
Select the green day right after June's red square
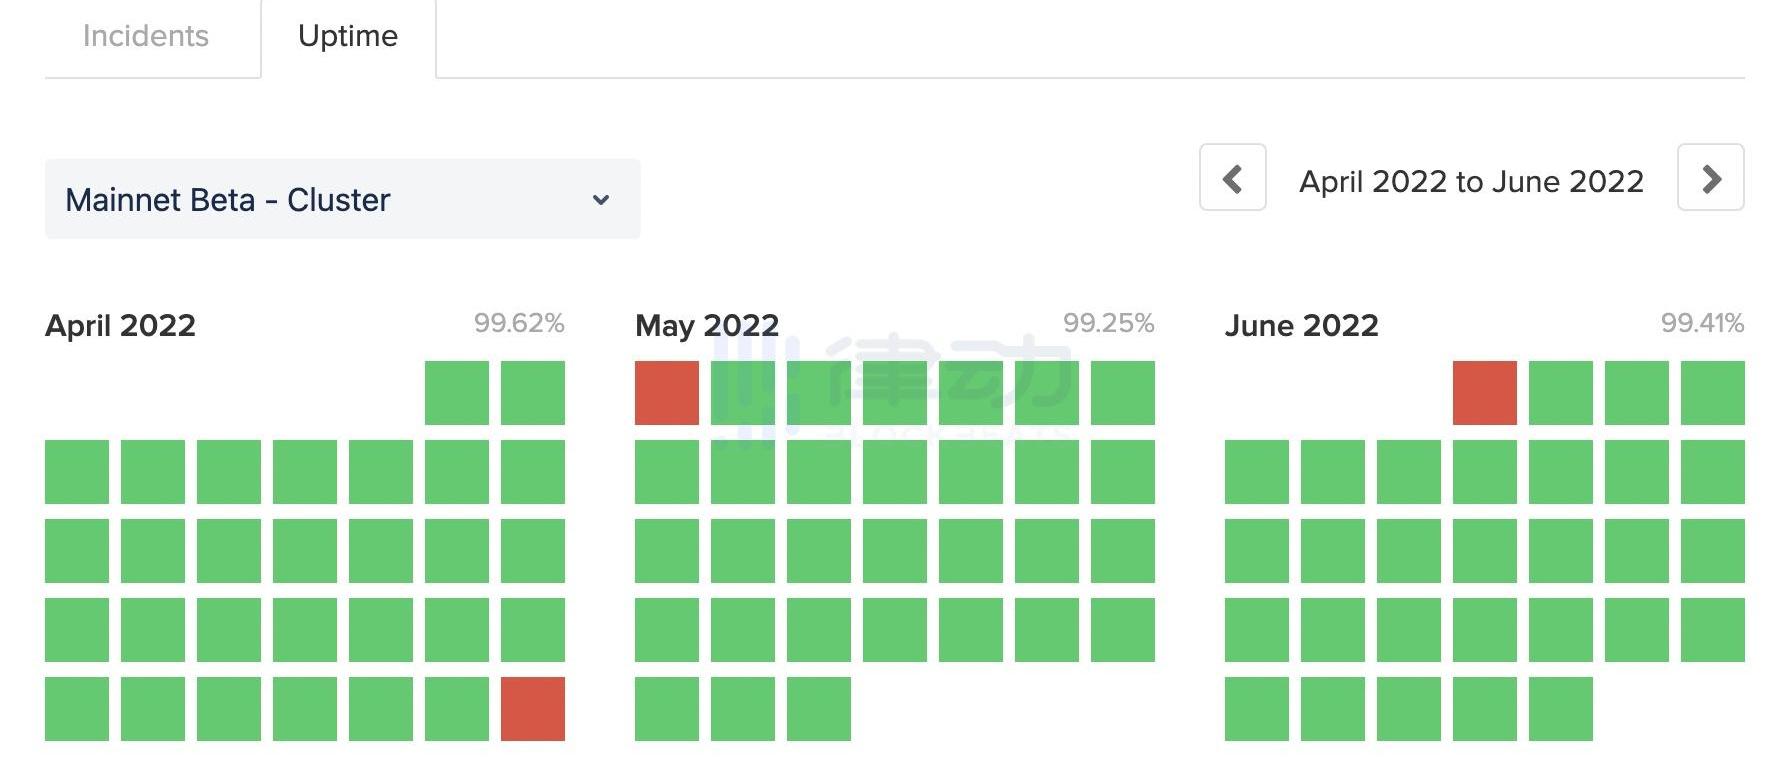[1560, 393]
